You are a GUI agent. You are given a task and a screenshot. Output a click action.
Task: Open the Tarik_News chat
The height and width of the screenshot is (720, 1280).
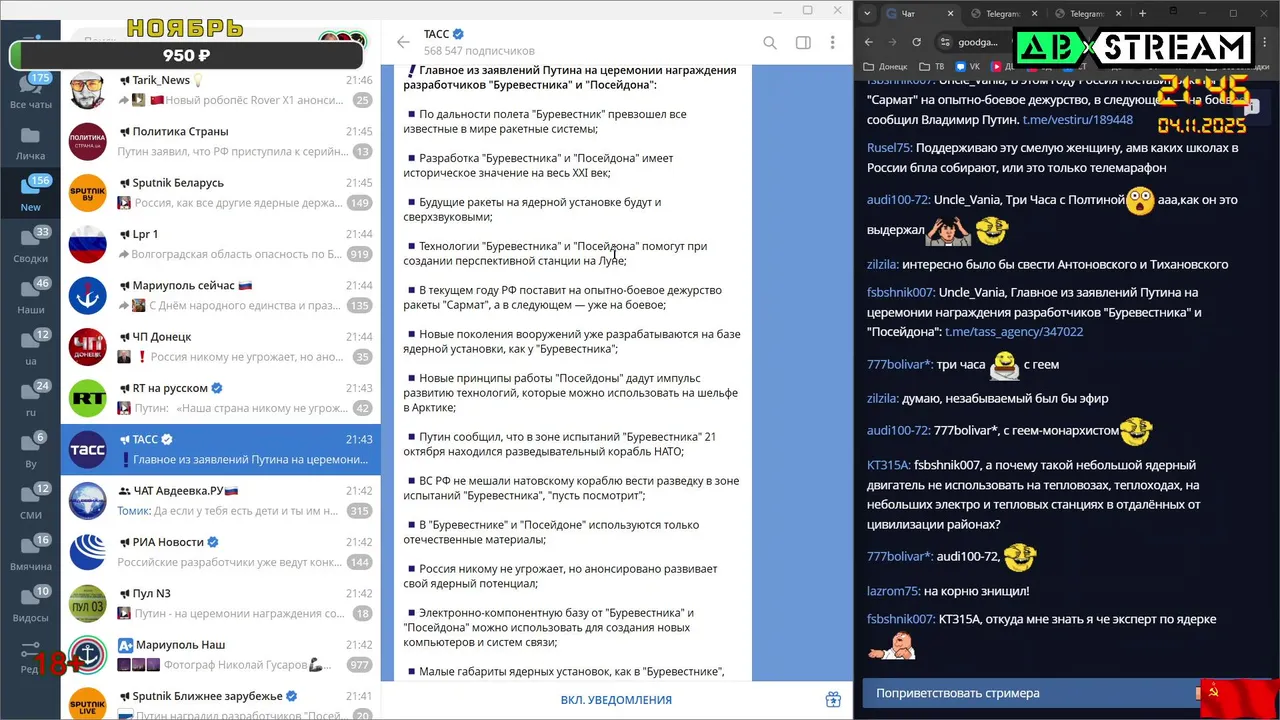(221, 90)
